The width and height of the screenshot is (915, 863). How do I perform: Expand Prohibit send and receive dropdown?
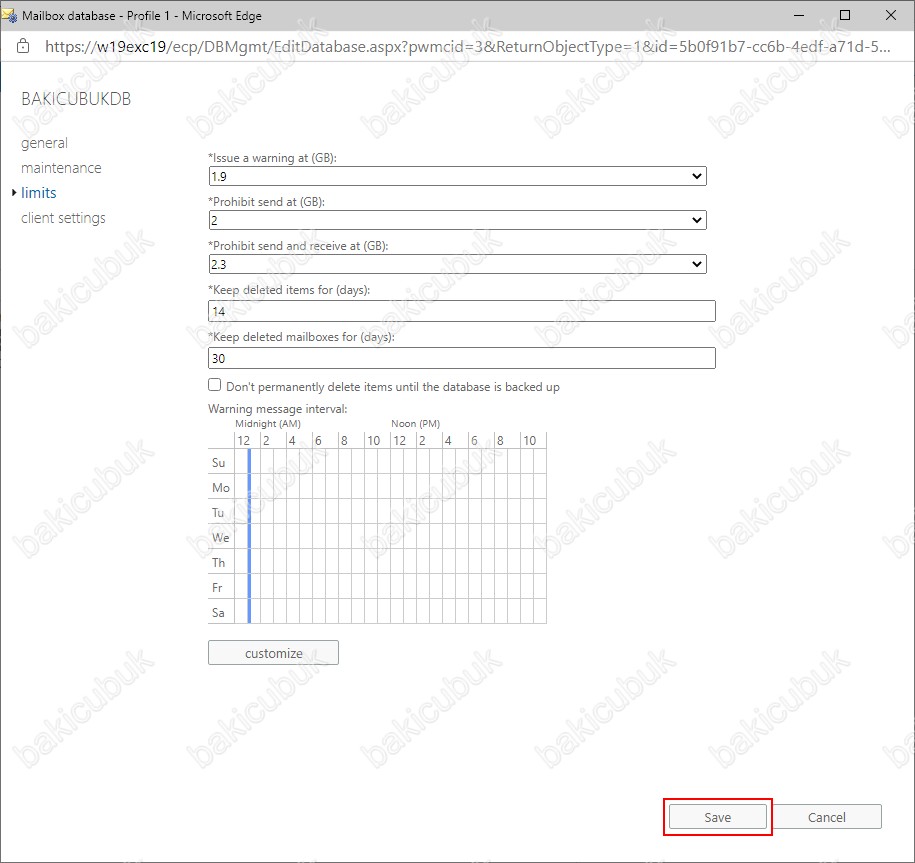458,264
